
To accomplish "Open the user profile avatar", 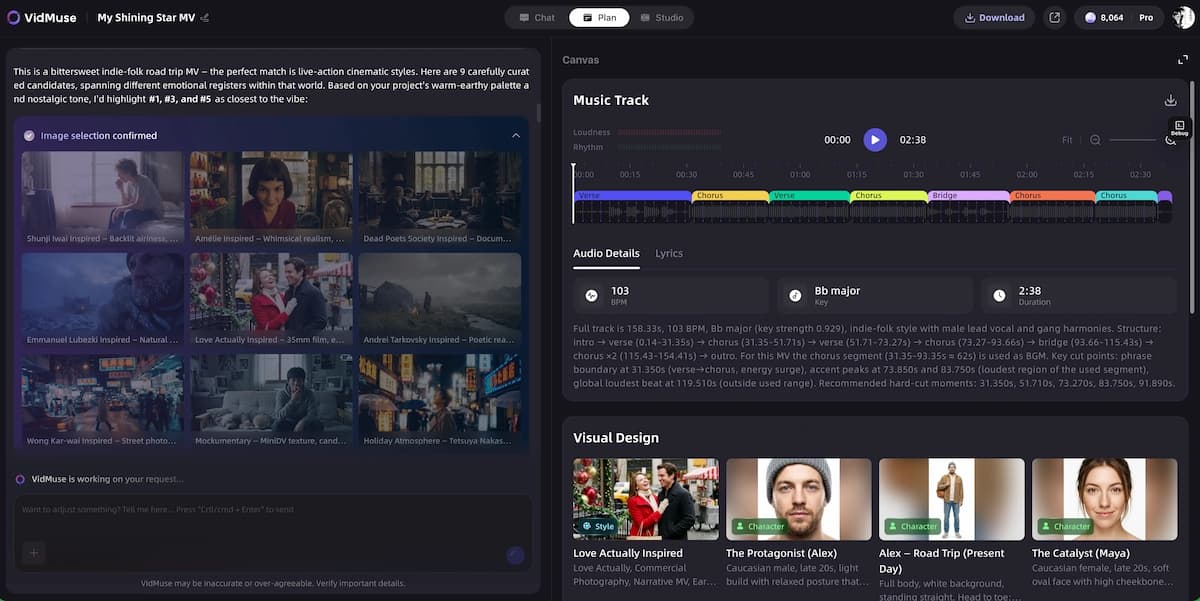I will click(1184, 17).
